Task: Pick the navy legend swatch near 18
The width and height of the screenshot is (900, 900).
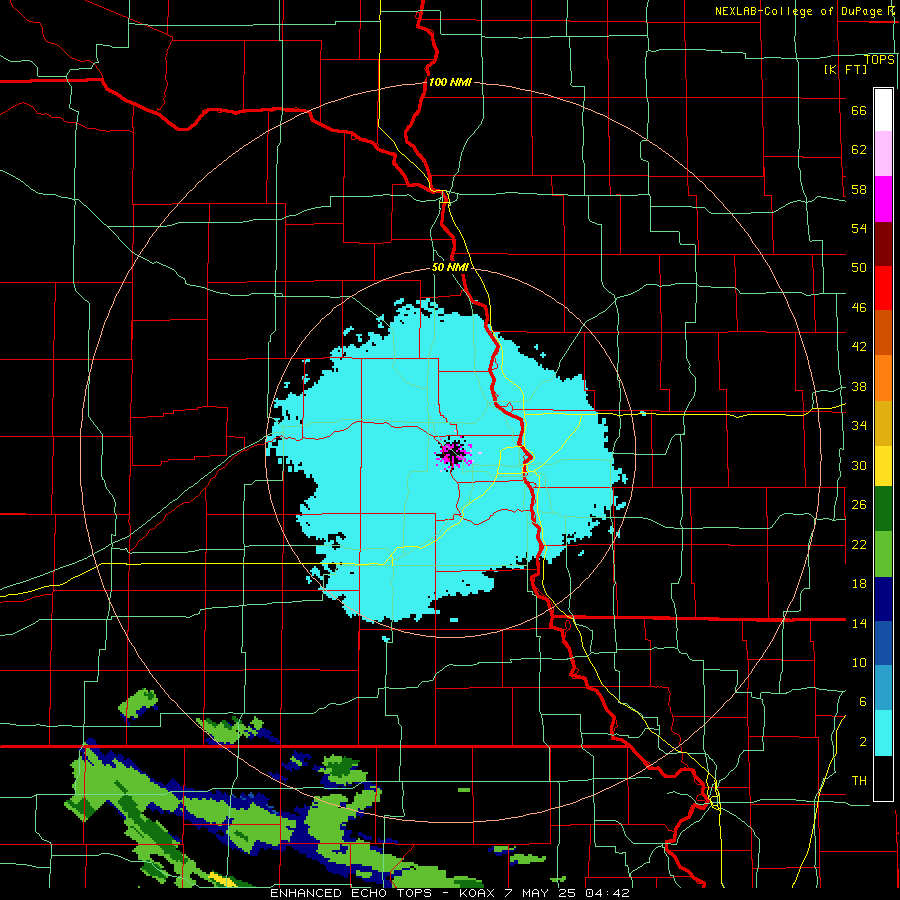Action: coord(883,599)
